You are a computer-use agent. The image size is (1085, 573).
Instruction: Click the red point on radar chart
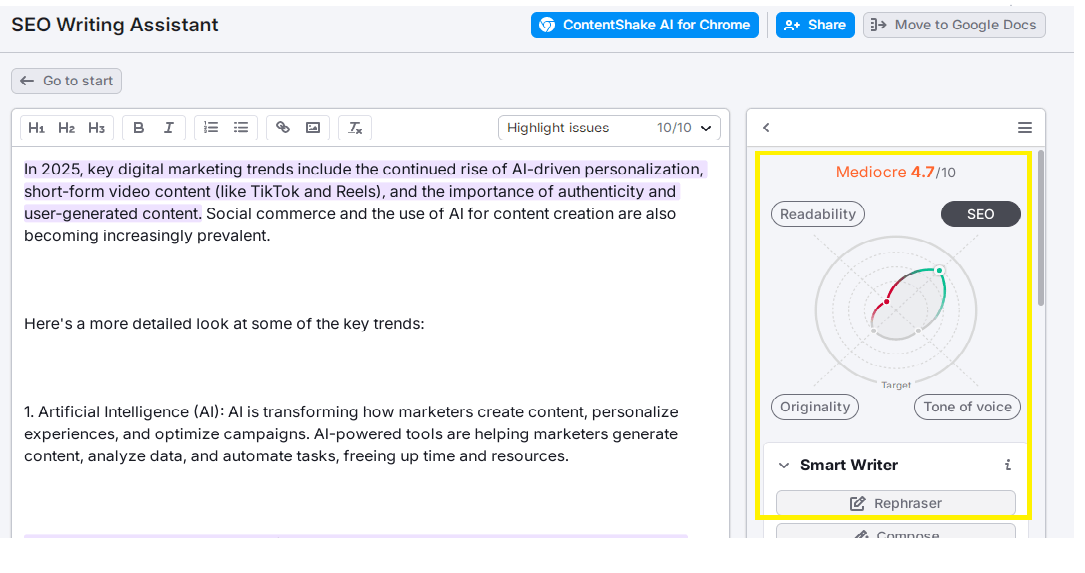(x=886, y=302)
